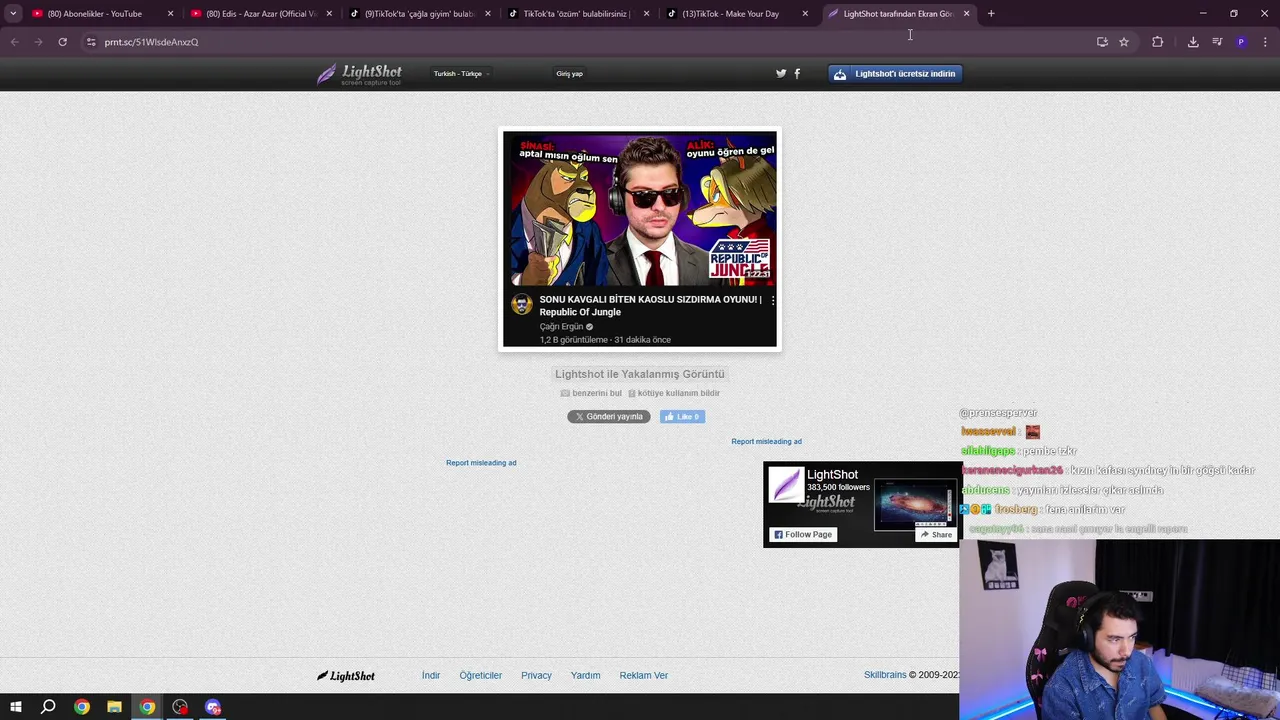Viewport: 1280px width, 720px height.
Task: Click kötüye kullanım bildir link
Action: (x=674, y=393)
